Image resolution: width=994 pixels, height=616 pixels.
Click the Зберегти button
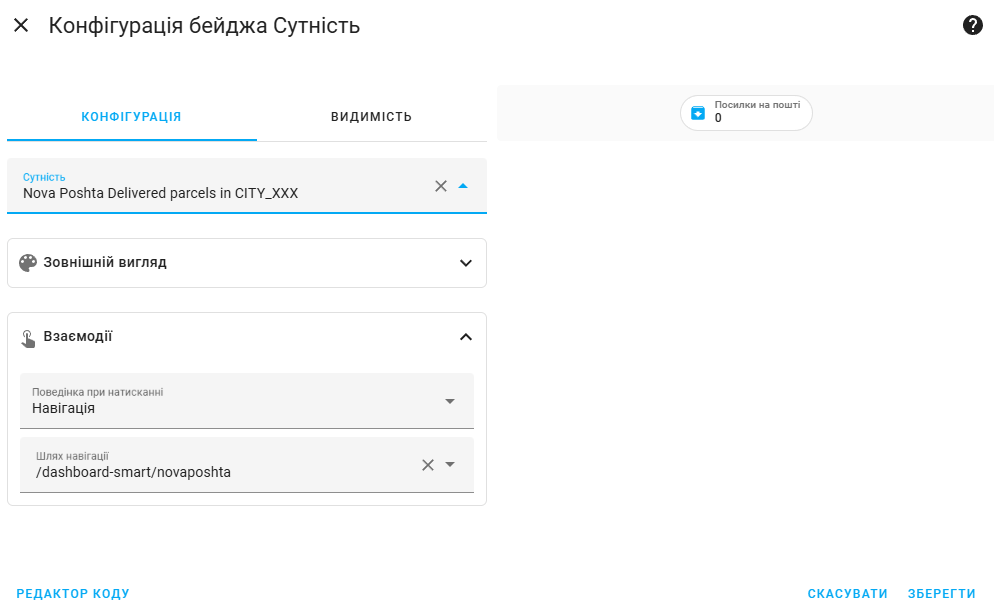(941, 594)
